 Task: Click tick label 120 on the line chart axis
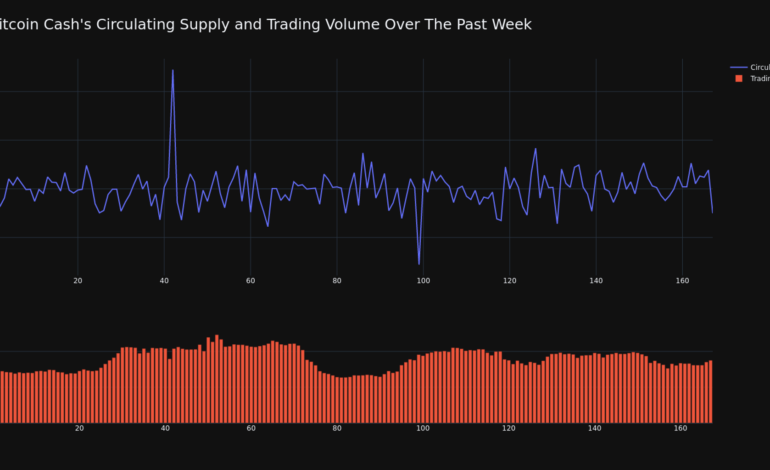[x=510, y=281]
